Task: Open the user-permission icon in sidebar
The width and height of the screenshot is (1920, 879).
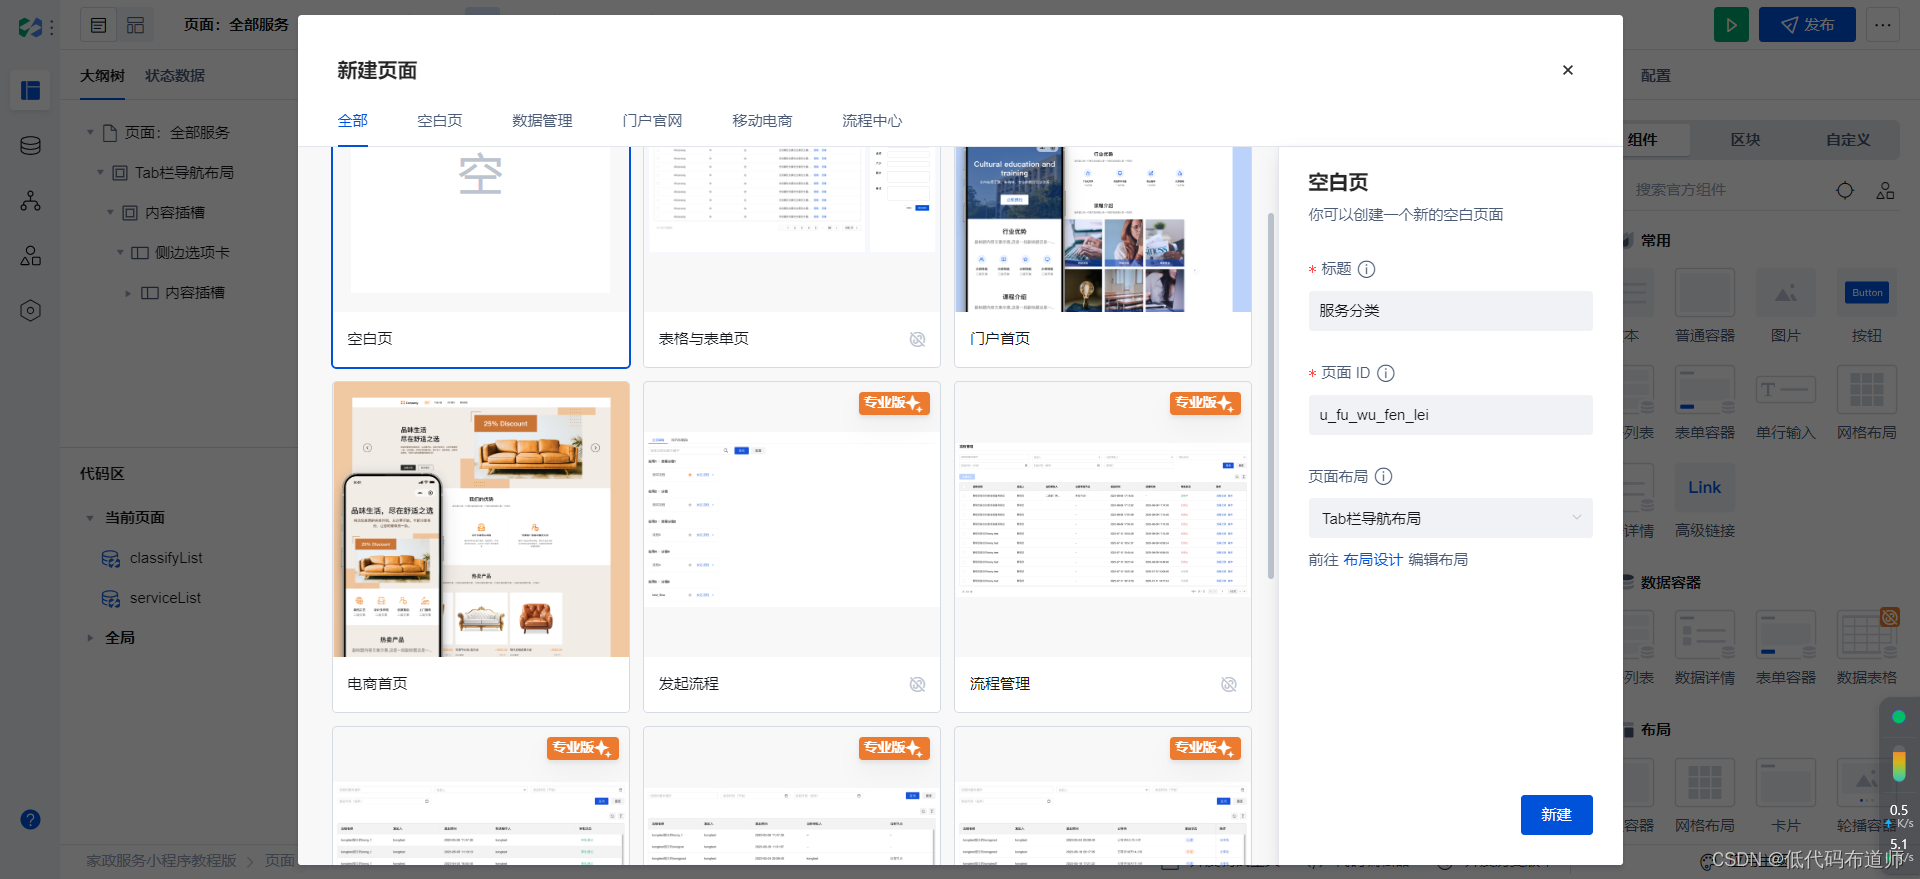Action: click(31, 256)
